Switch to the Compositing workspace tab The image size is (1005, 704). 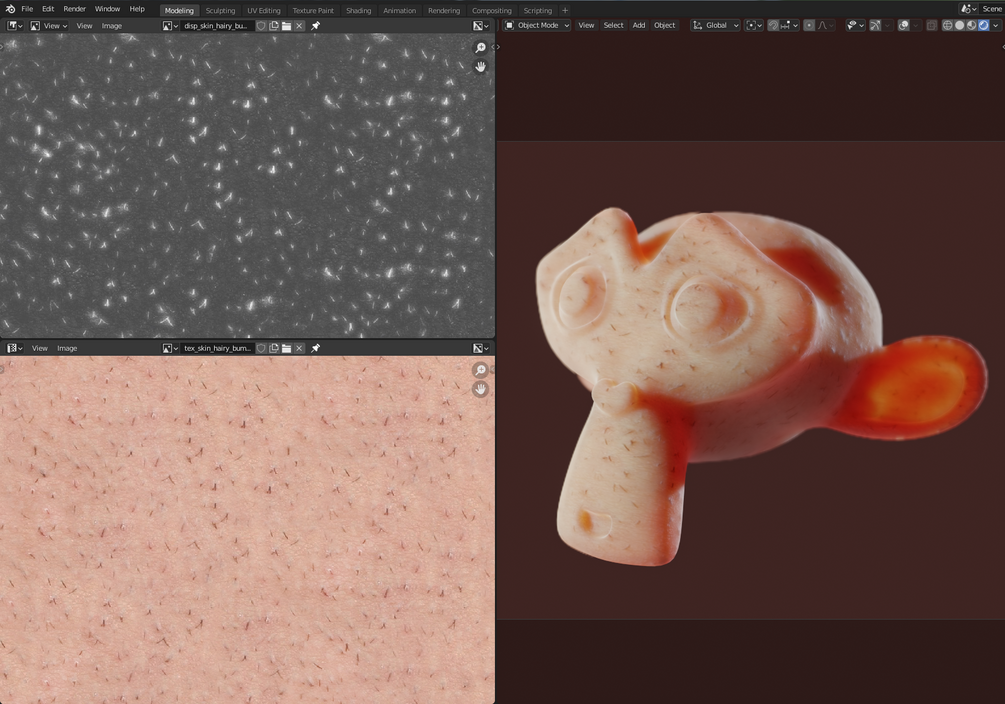492,10
